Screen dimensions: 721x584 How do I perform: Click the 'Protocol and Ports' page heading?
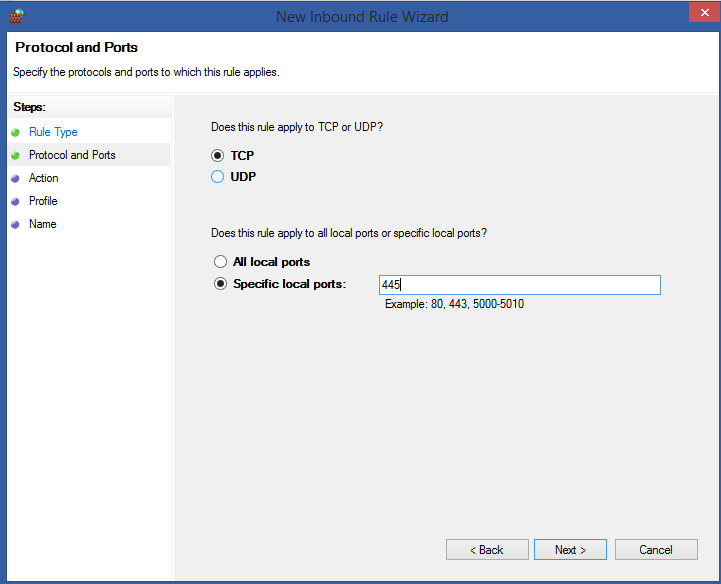(x=76, y=47)
